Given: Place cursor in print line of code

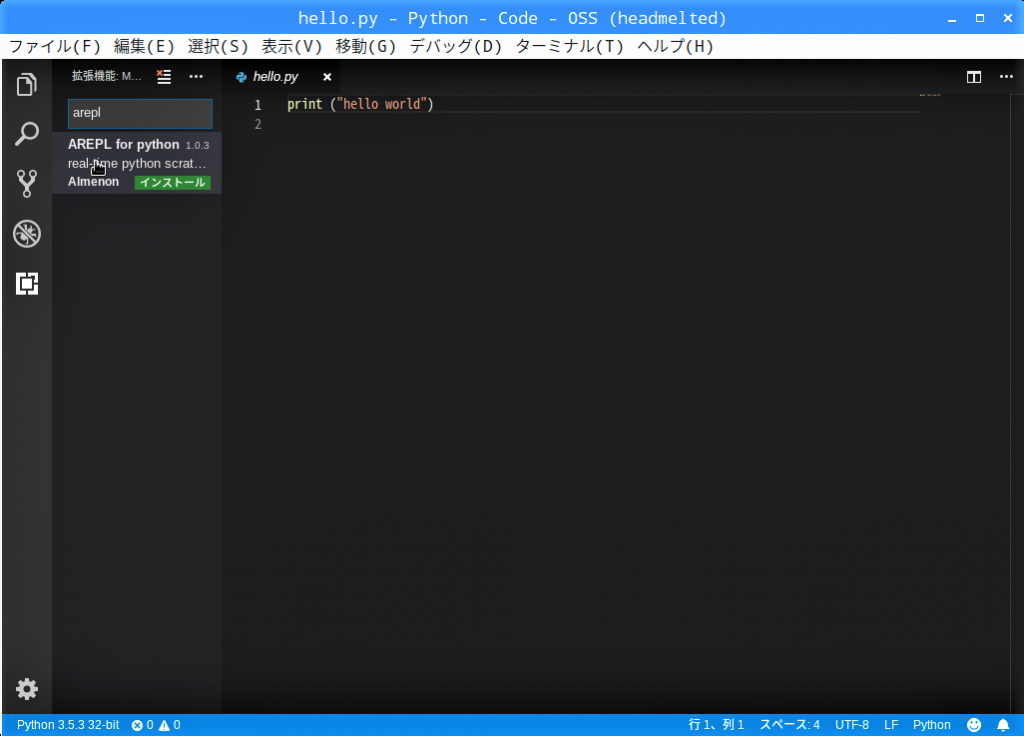Looking at the screenshot, I should pyautogui.click(x=360, y=104).
